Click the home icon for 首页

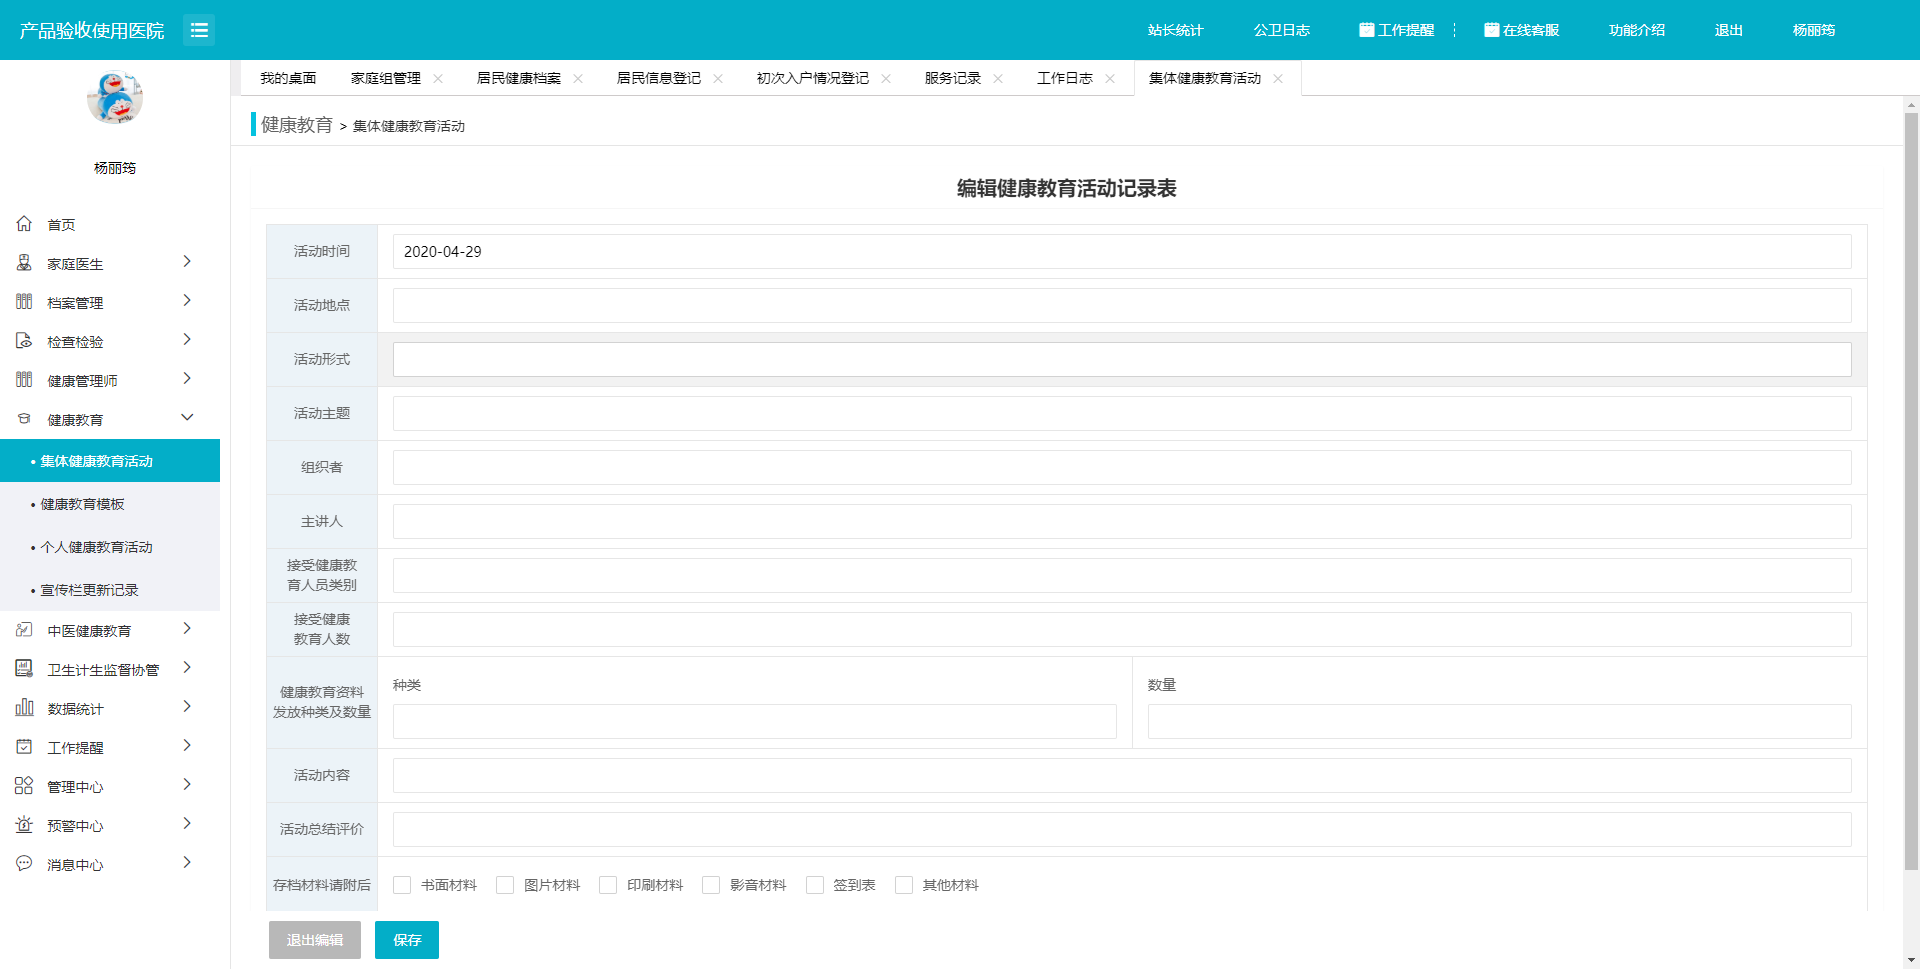click(x=24, y=224)
